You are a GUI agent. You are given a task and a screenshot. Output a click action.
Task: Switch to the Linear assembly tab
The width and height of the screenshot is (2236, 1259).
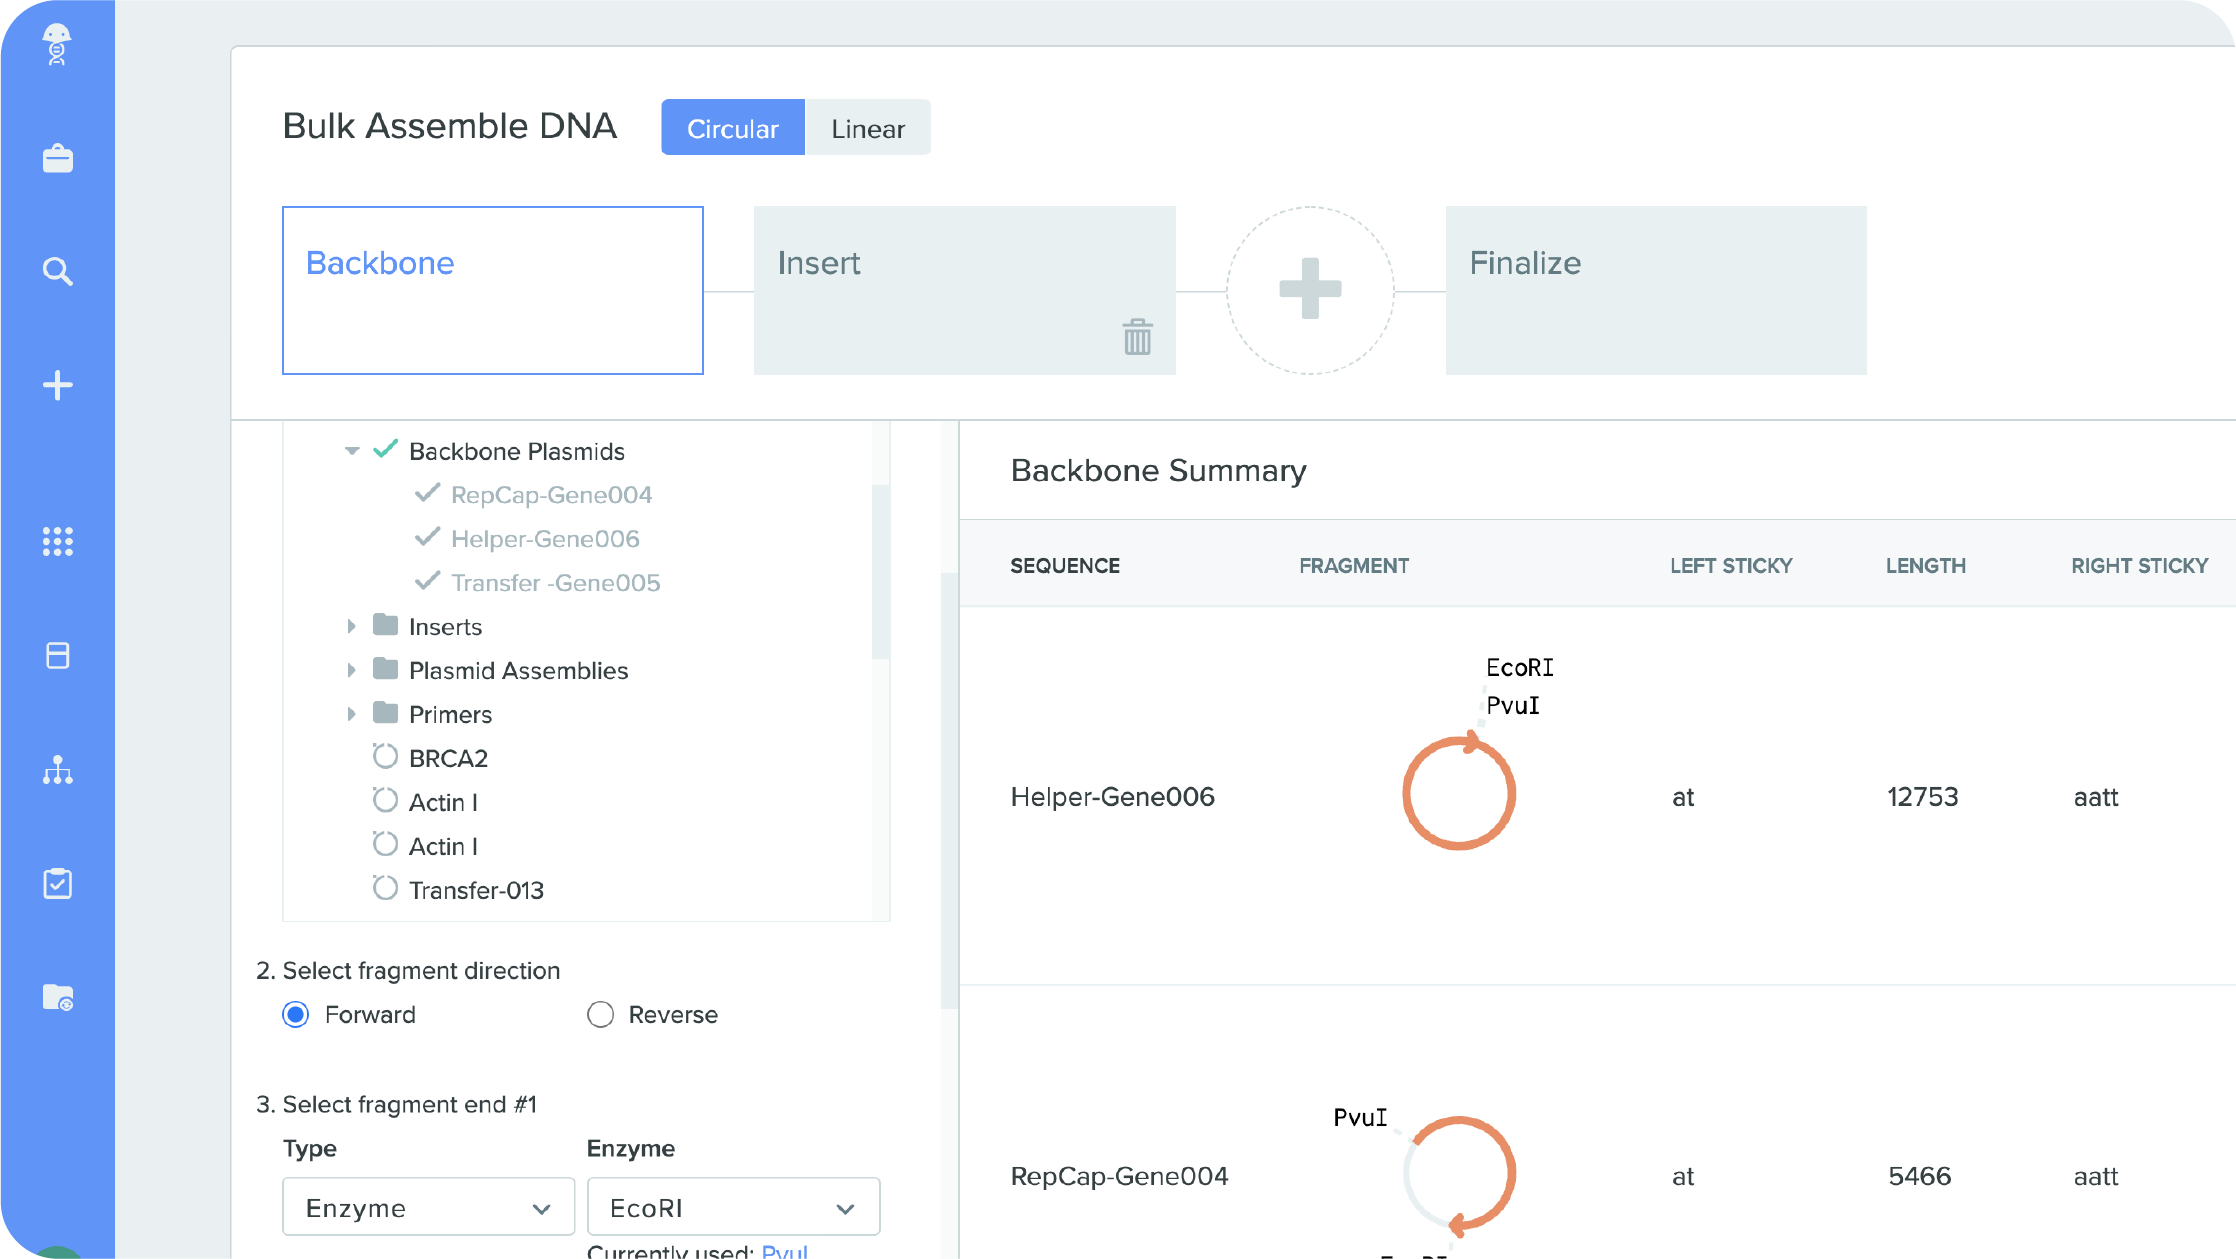[867, 128]
